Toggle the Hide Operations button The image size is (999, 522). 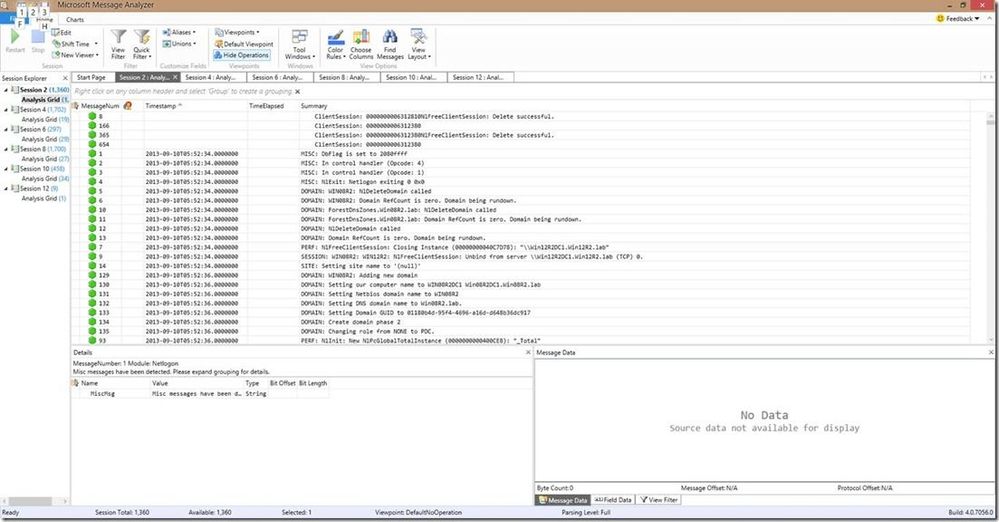(x=241, y=55)
